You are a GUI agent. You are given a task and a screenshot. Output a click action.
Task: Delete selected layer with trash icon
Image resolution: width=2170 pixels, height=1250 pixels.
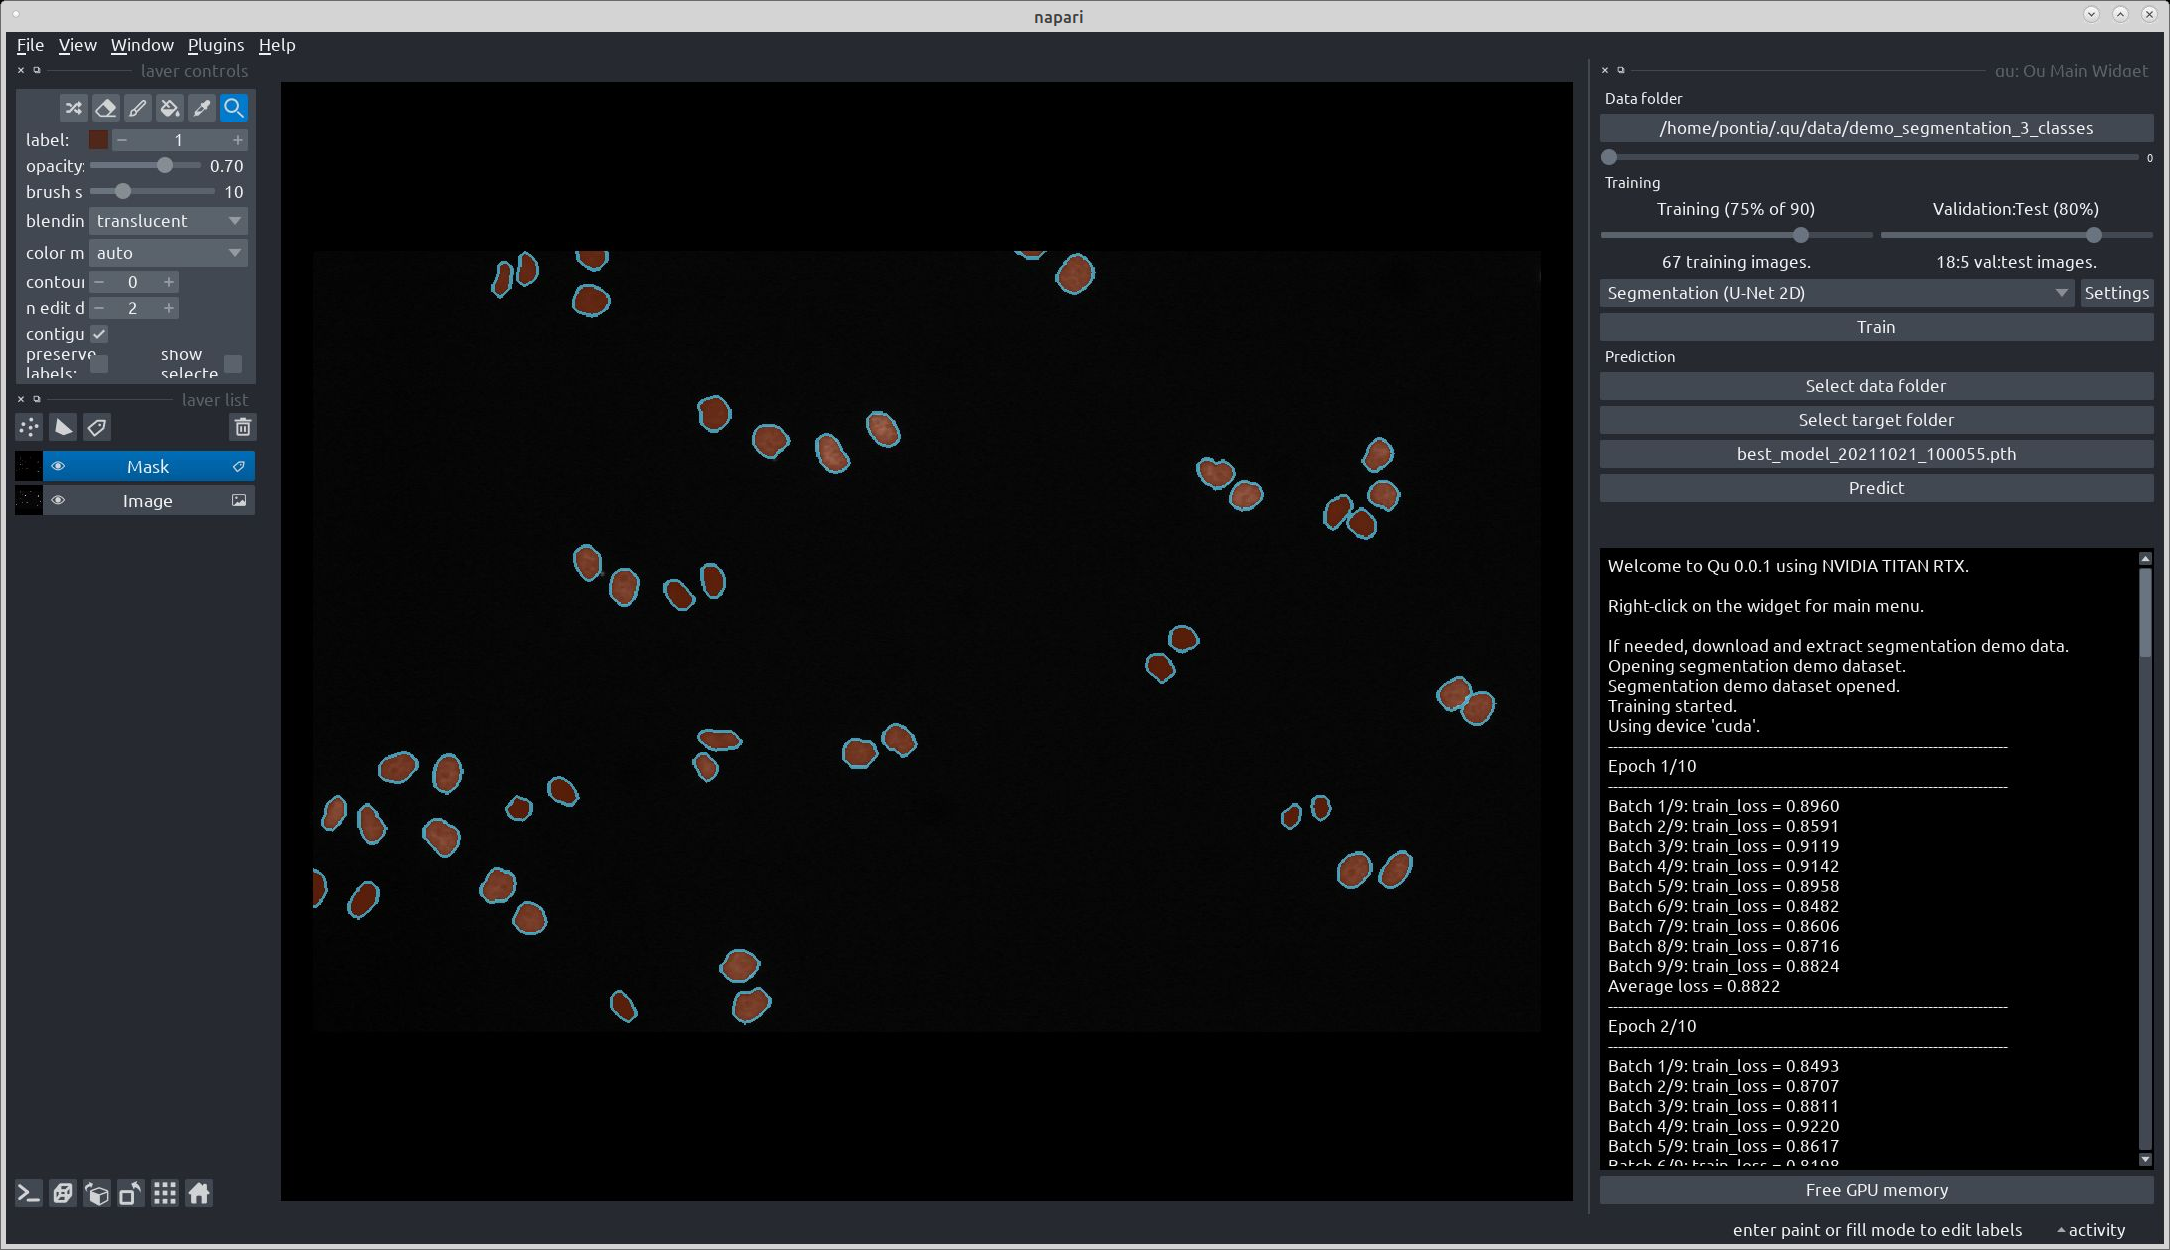(242, 428)
